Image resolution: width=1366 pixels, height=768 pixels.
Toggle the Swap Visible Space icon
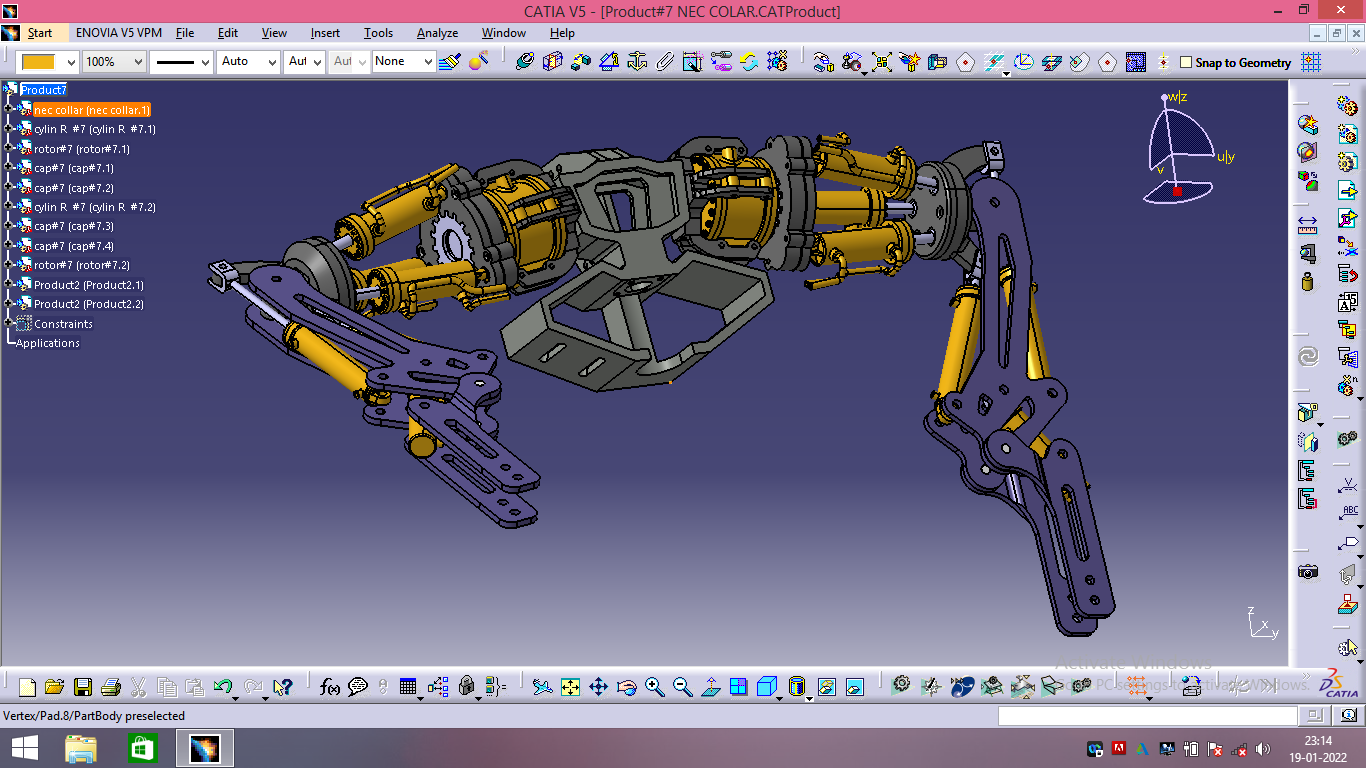tap(854, 687)
